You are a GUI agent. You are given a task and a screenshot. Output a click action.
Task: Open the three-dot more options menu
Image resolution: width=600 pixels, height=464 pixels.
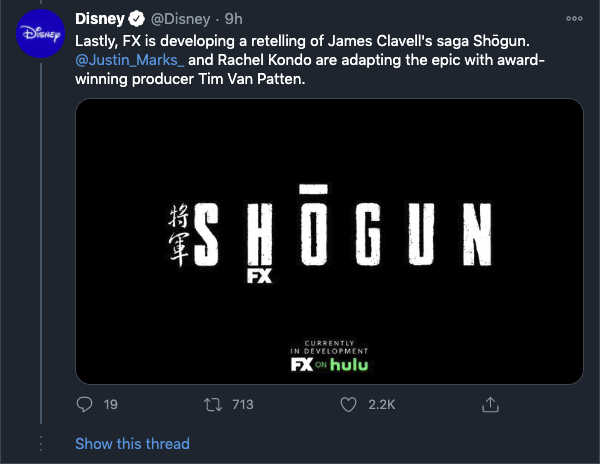tap(574, 18)
